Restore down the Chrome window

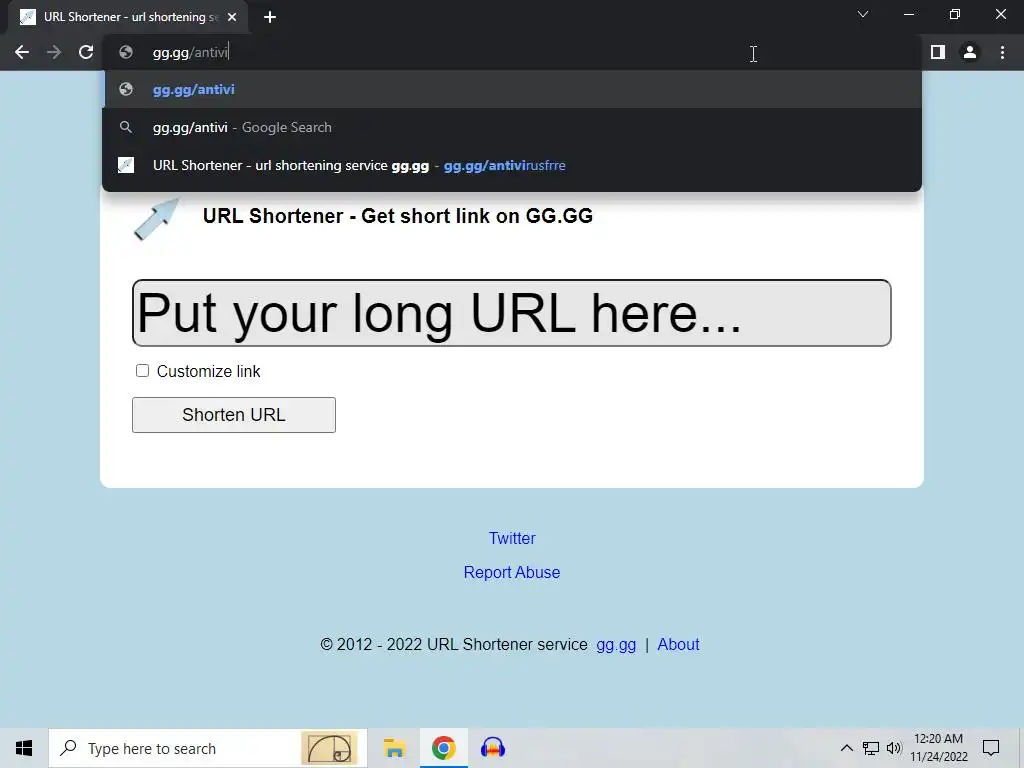coord(955,14)
